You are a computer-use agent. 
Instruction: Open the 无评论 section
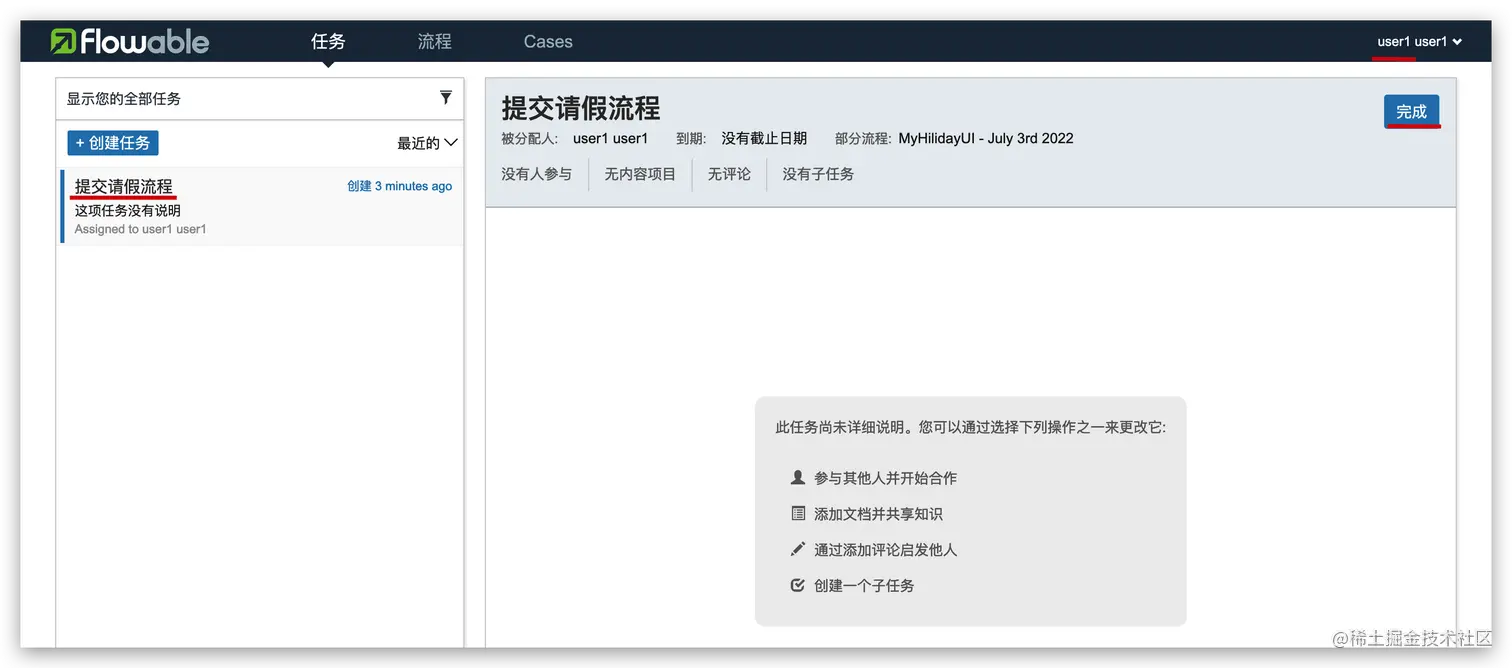point(729,174)
